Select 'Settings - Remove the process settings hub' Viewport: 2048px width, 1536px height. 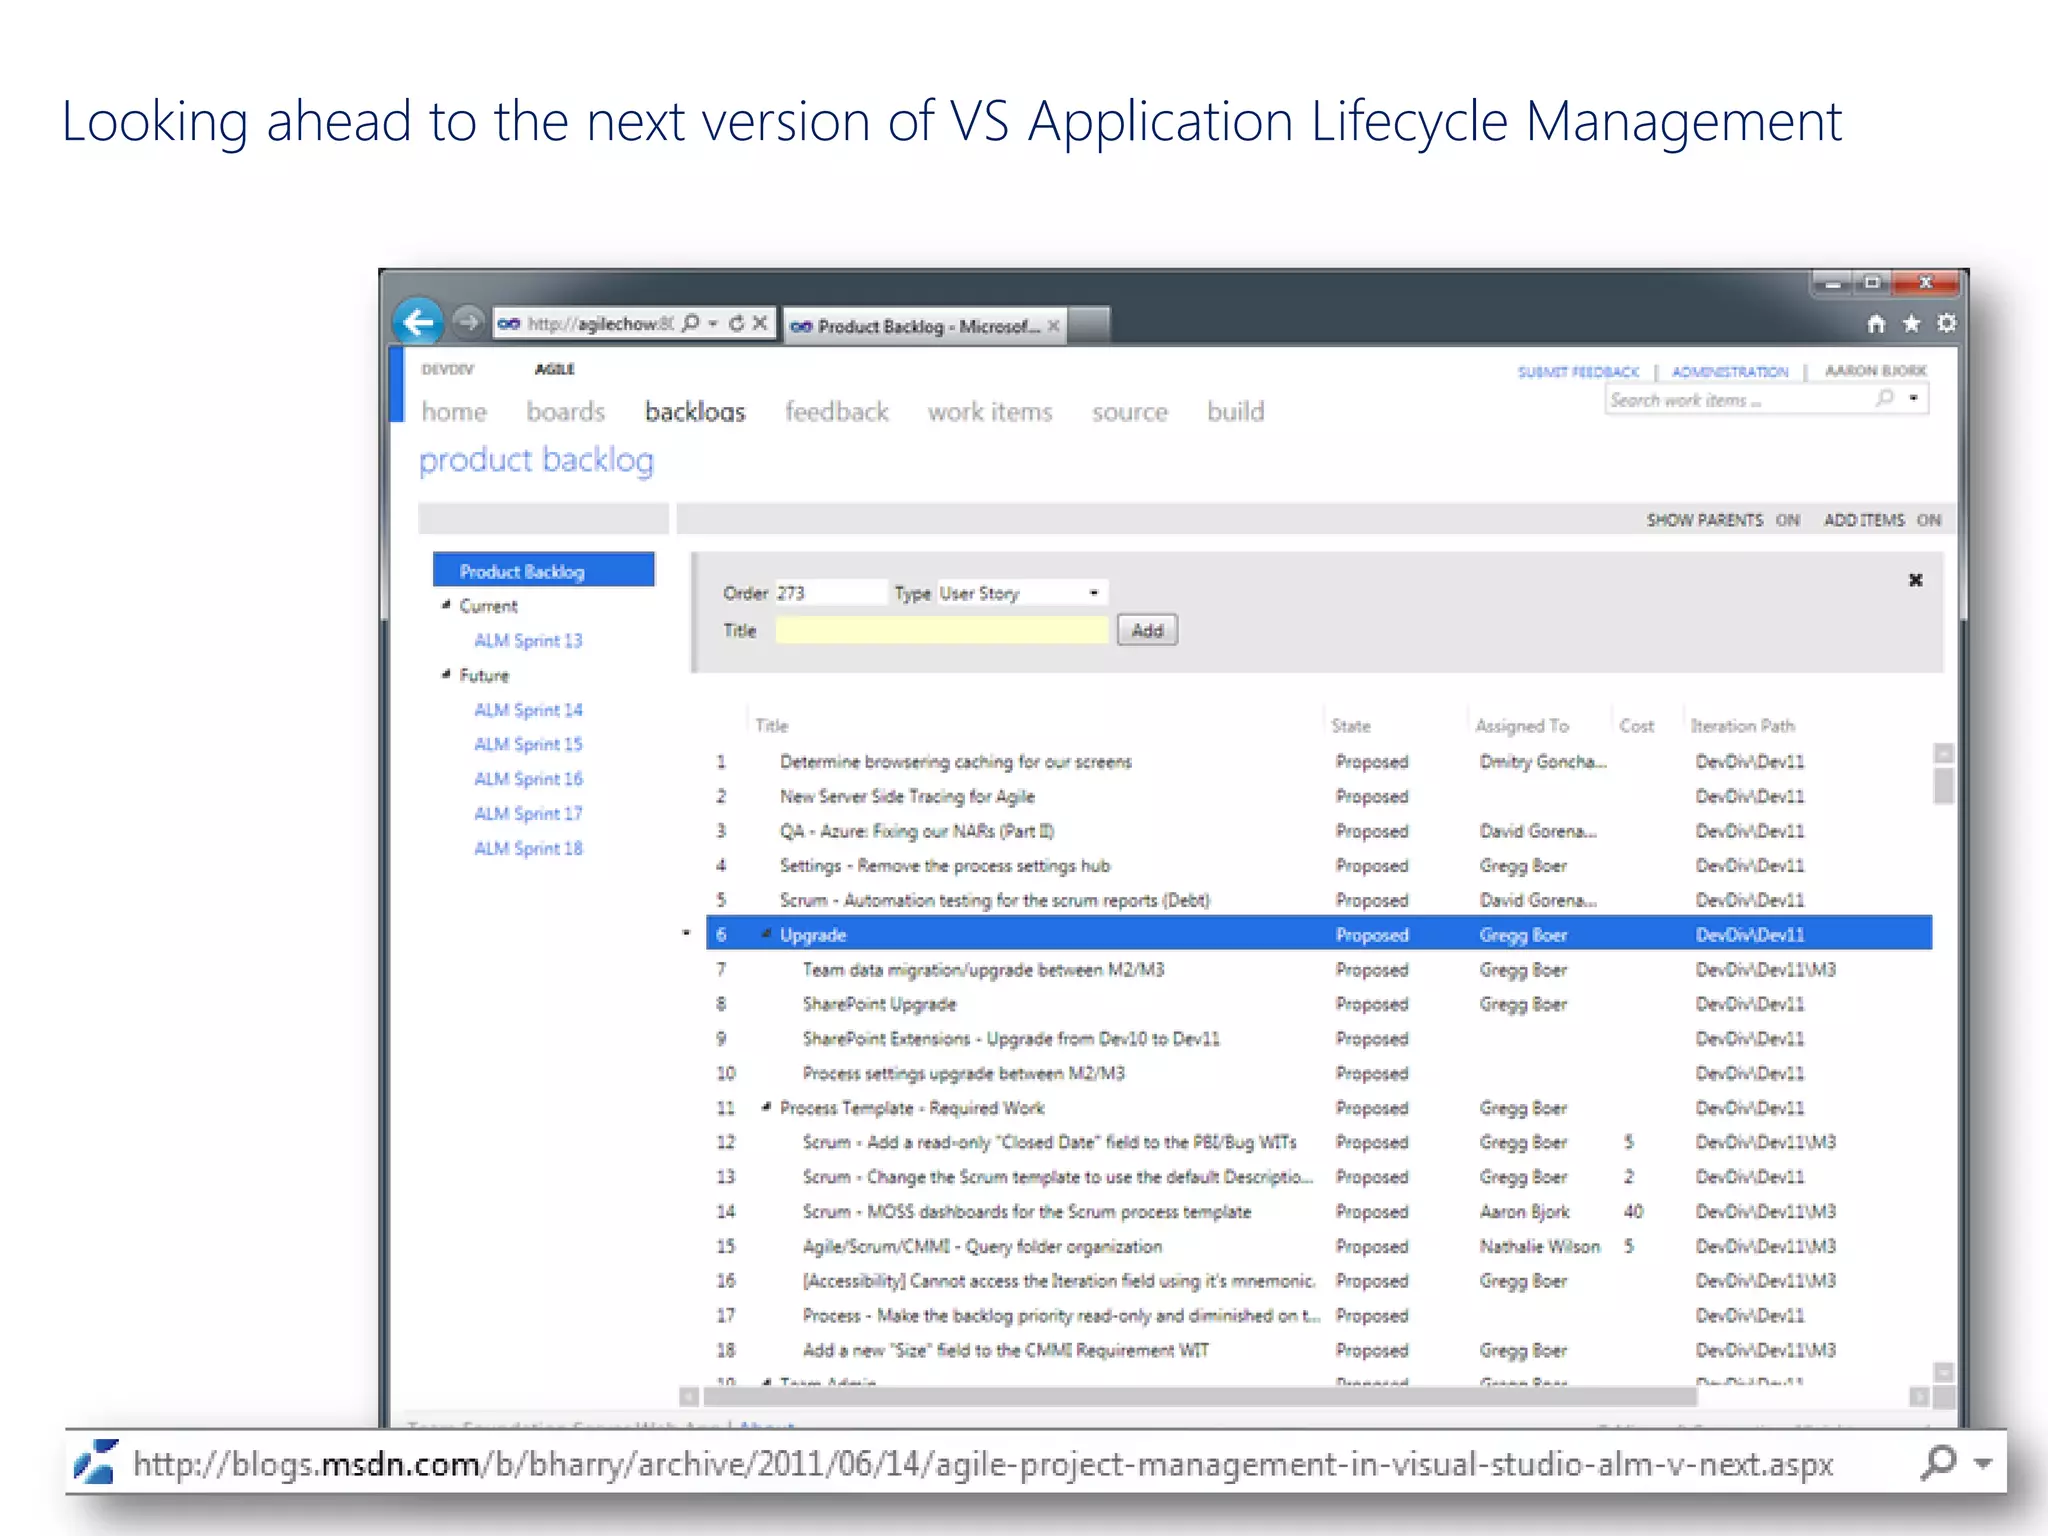[1319, 865]
